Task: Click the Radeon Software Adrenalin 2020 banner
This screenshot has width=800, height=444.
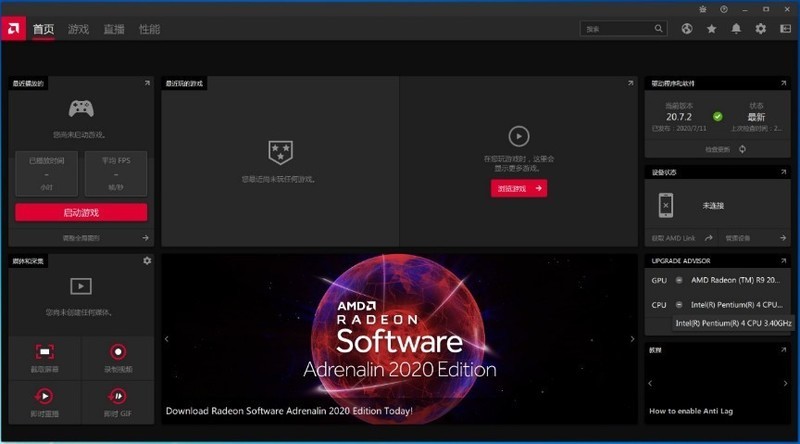Action: [399, 339]
